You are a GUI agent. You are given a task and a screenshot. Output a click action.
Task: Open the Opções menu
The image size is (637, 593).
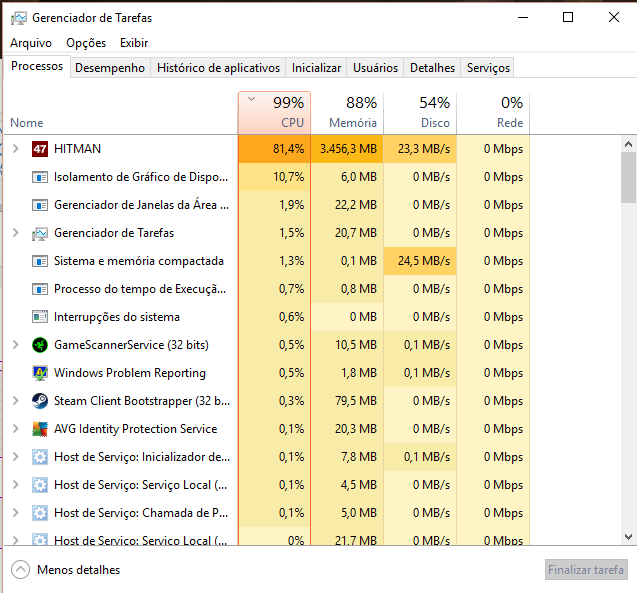[x=86, y=43]
